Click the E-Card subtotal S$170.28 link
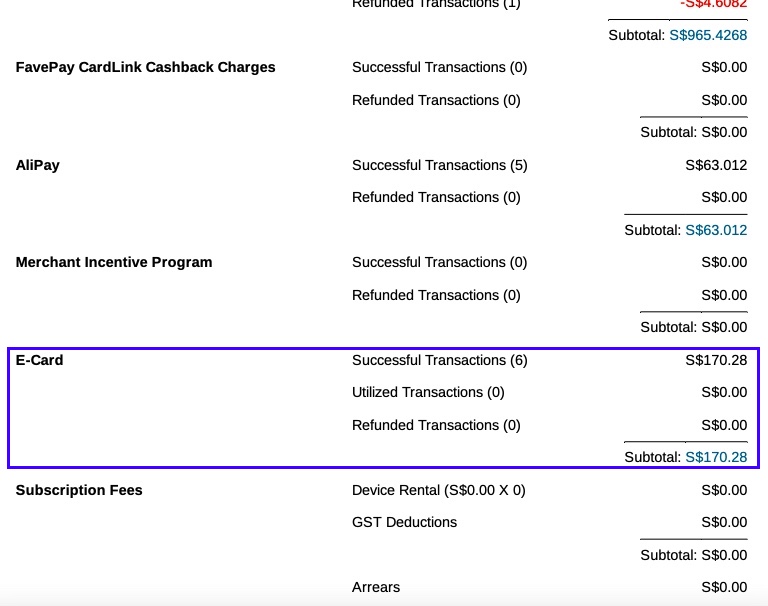This screenshot has height=606, width=768. click(x=716, y=457)
